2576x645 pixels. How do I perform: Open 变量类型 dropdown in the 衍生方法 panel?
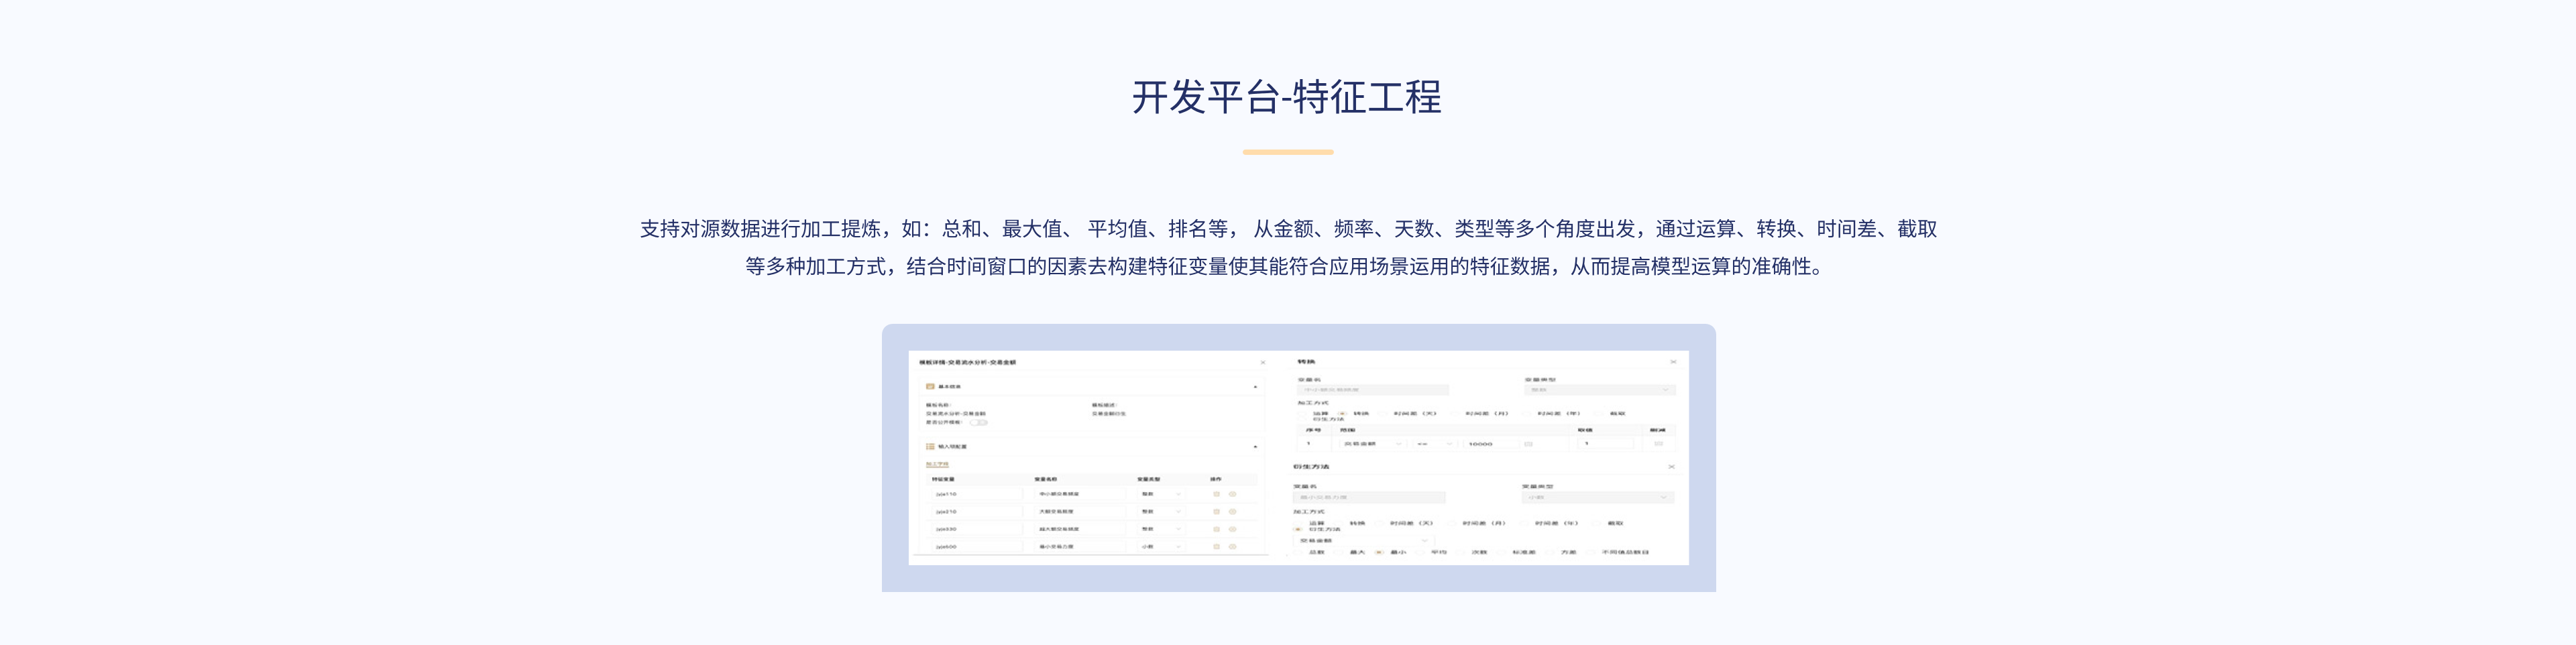point(1598,498)
